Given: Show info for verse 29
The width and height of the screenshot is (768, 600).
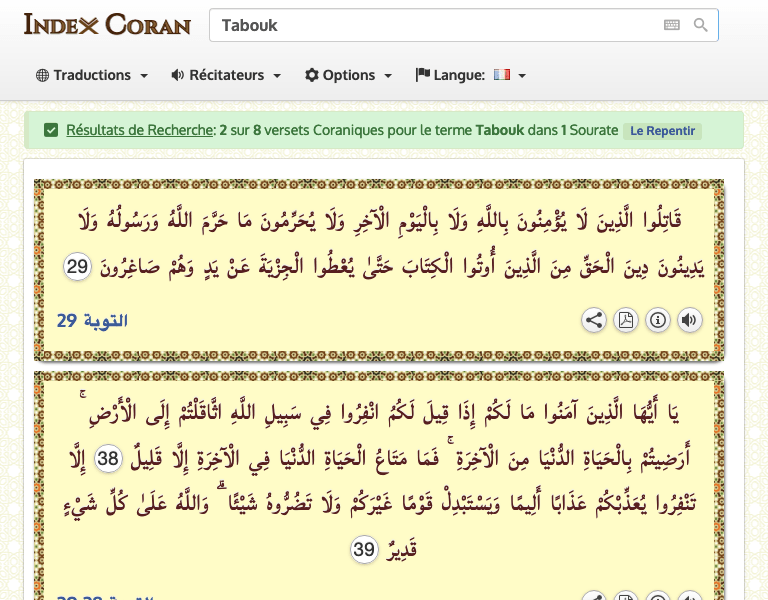Looking at the screenshot, I should tap(658, 320).
